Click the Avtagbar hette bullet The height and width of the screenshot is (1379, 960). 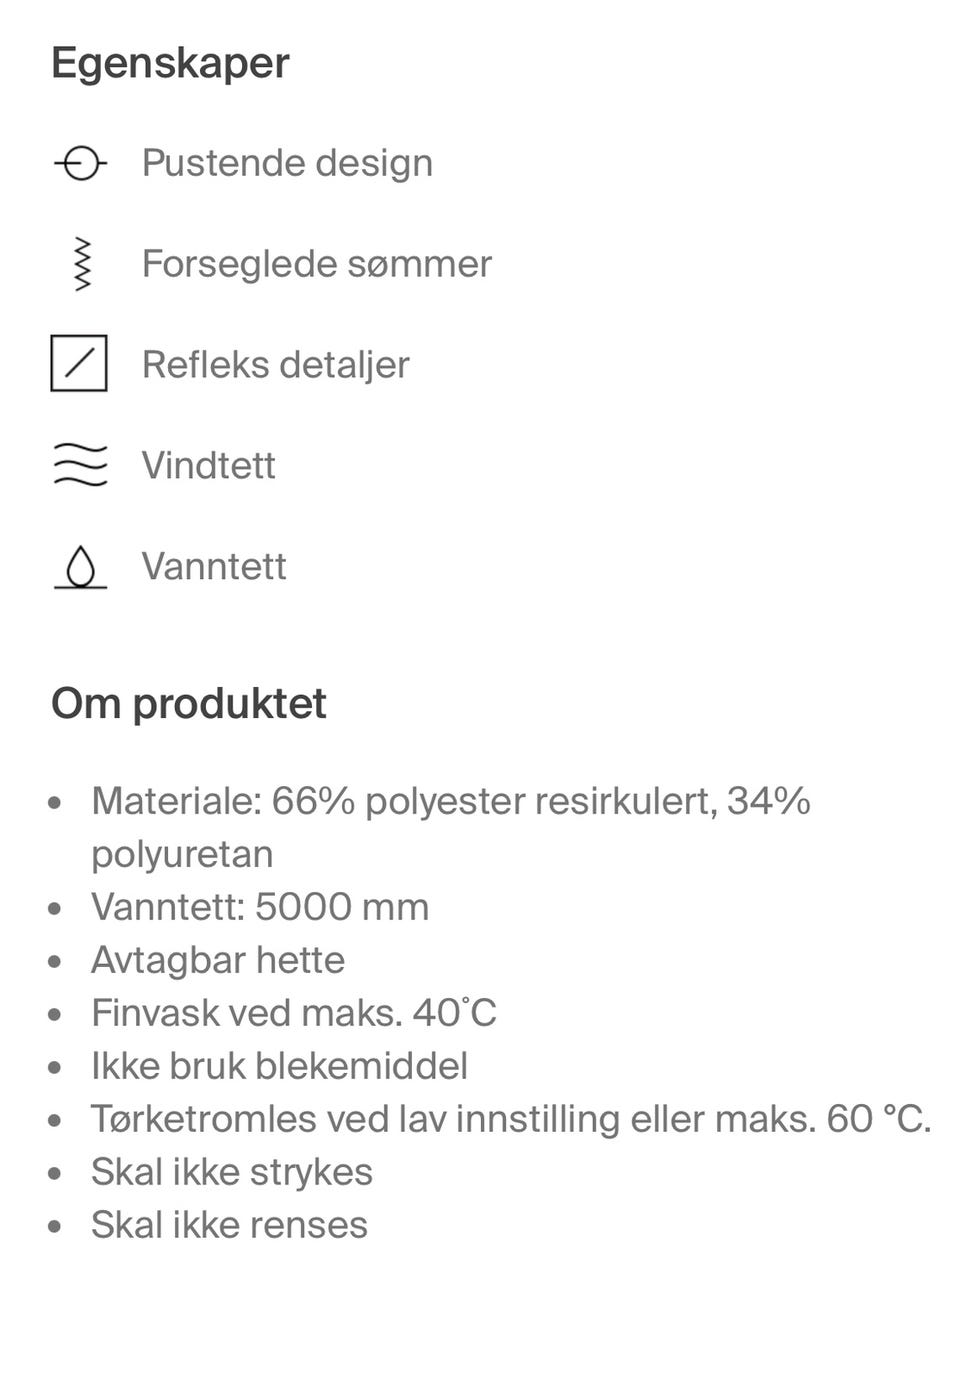[218, 960]
